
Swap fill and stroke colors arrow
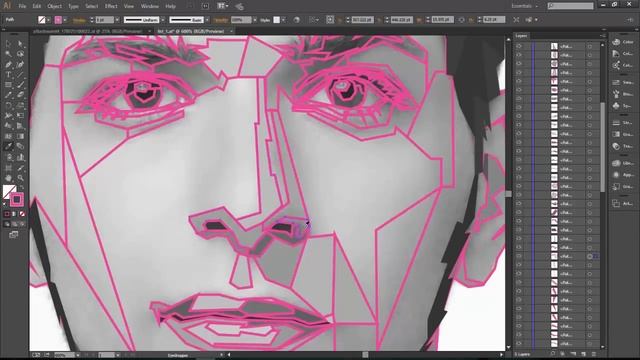pos(22,188)
